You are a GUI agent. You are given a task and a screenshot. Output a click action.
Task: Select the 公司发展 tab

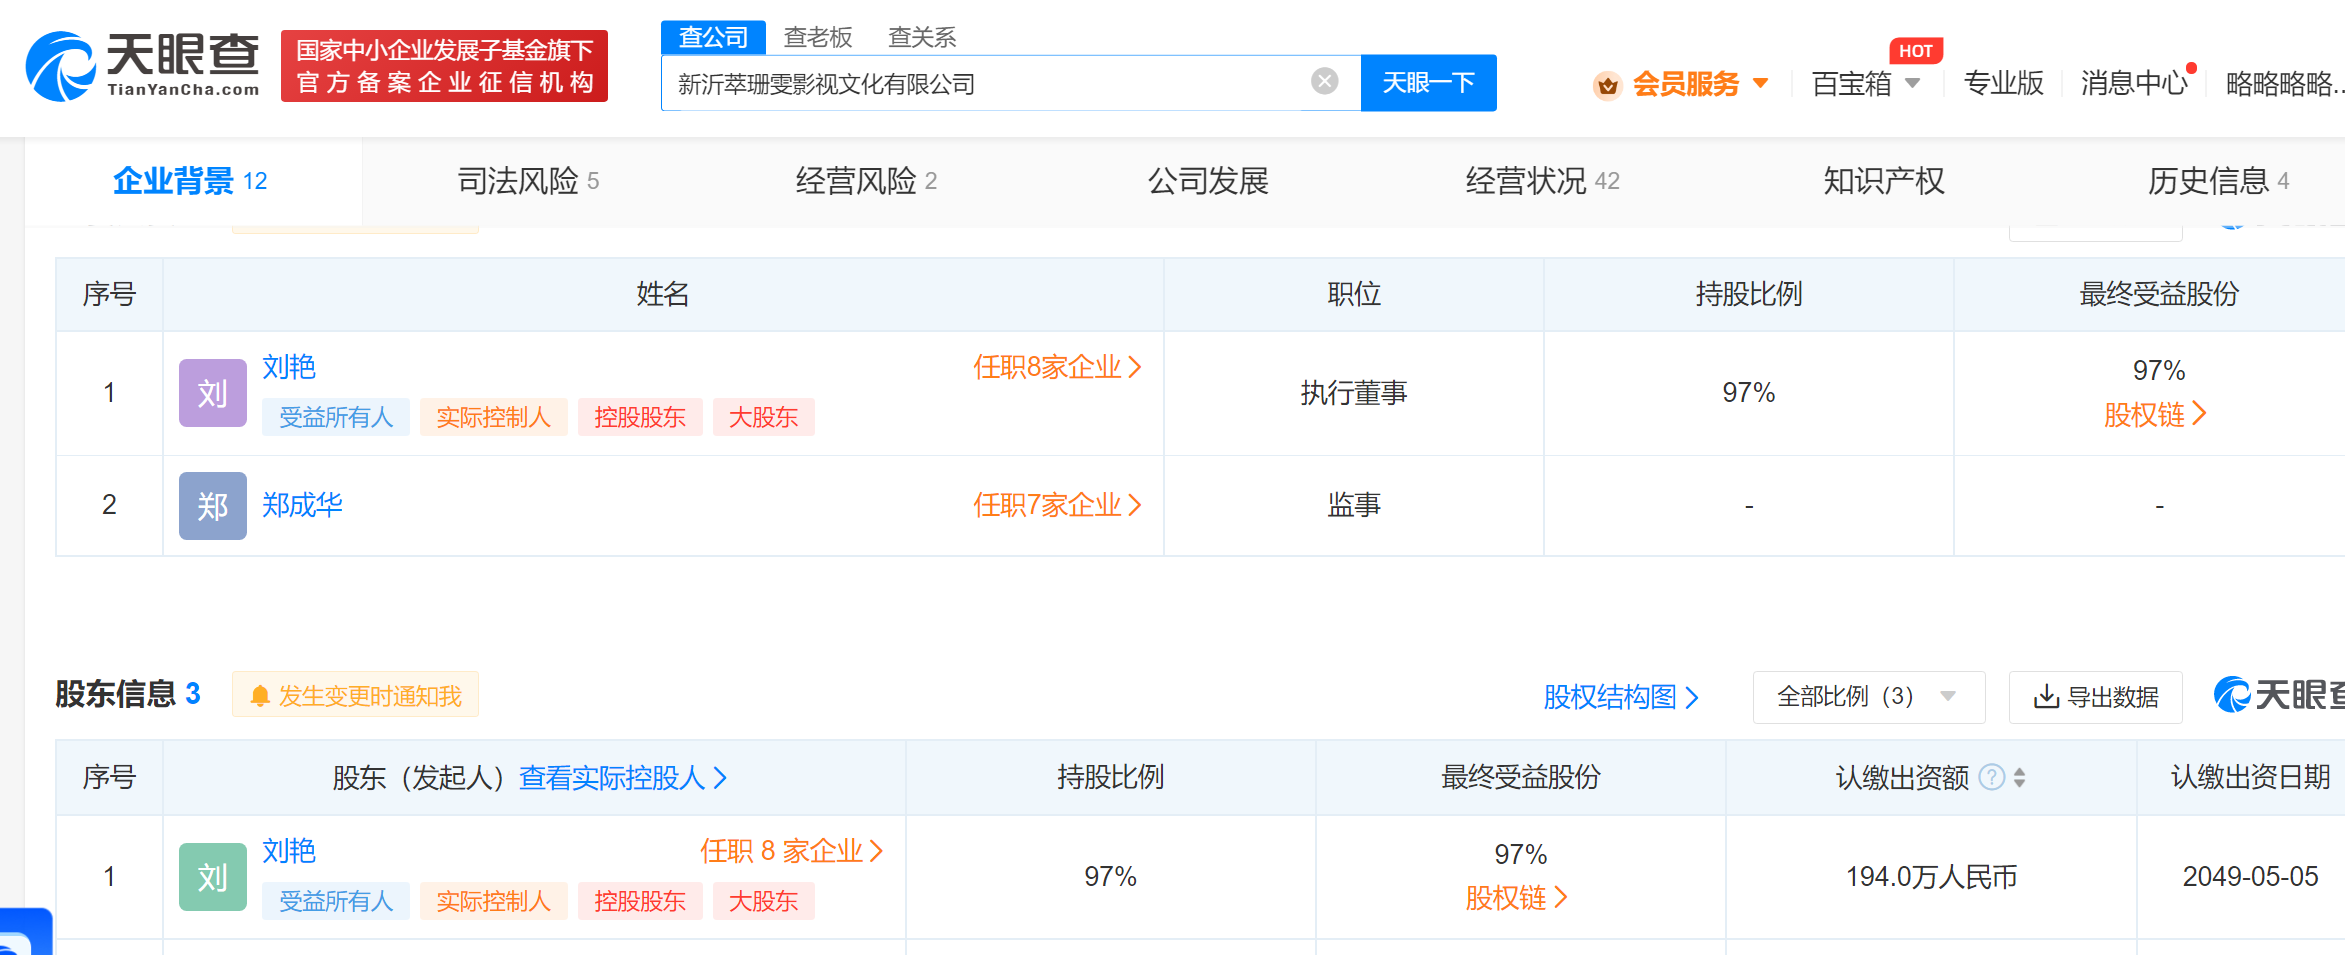tap(1208, 181)
